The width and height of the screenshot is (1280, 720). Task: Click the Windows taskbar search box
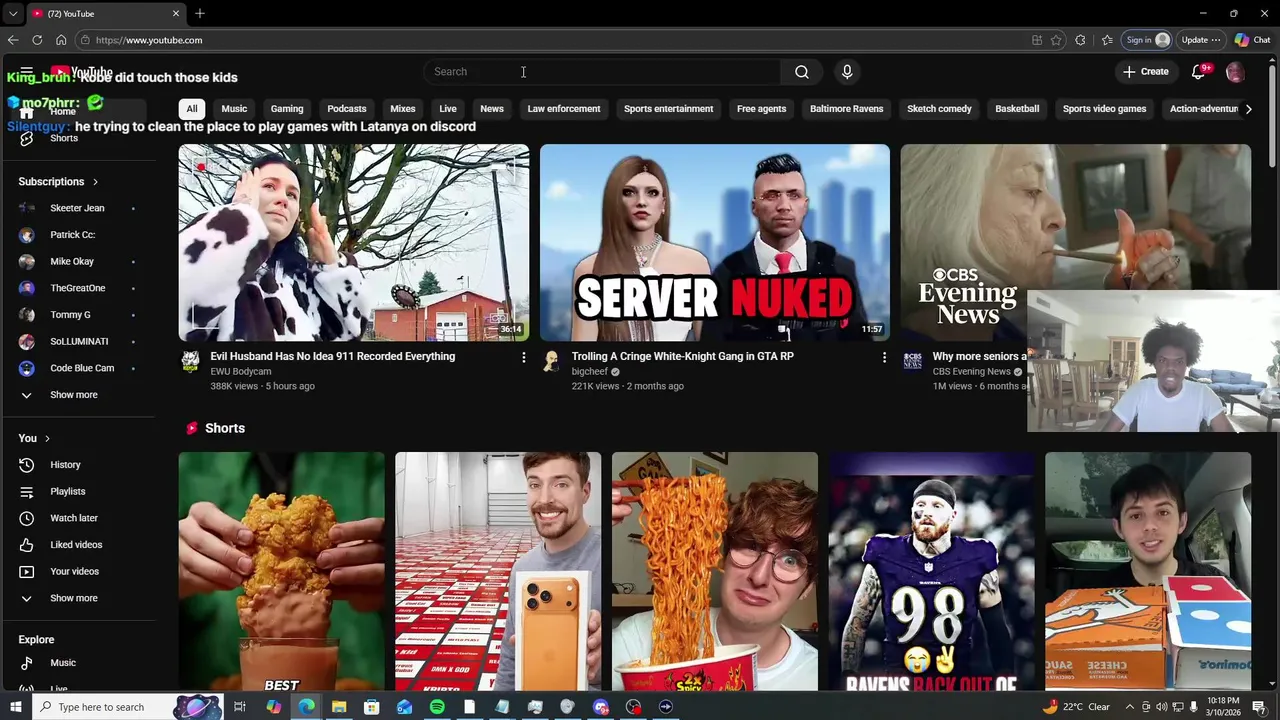click(x=100, y=707)
